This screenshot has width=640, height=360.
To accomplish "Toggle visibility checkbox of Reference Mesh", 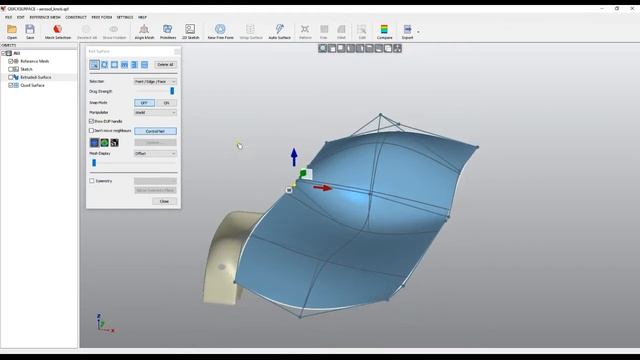I will point(11,61).
